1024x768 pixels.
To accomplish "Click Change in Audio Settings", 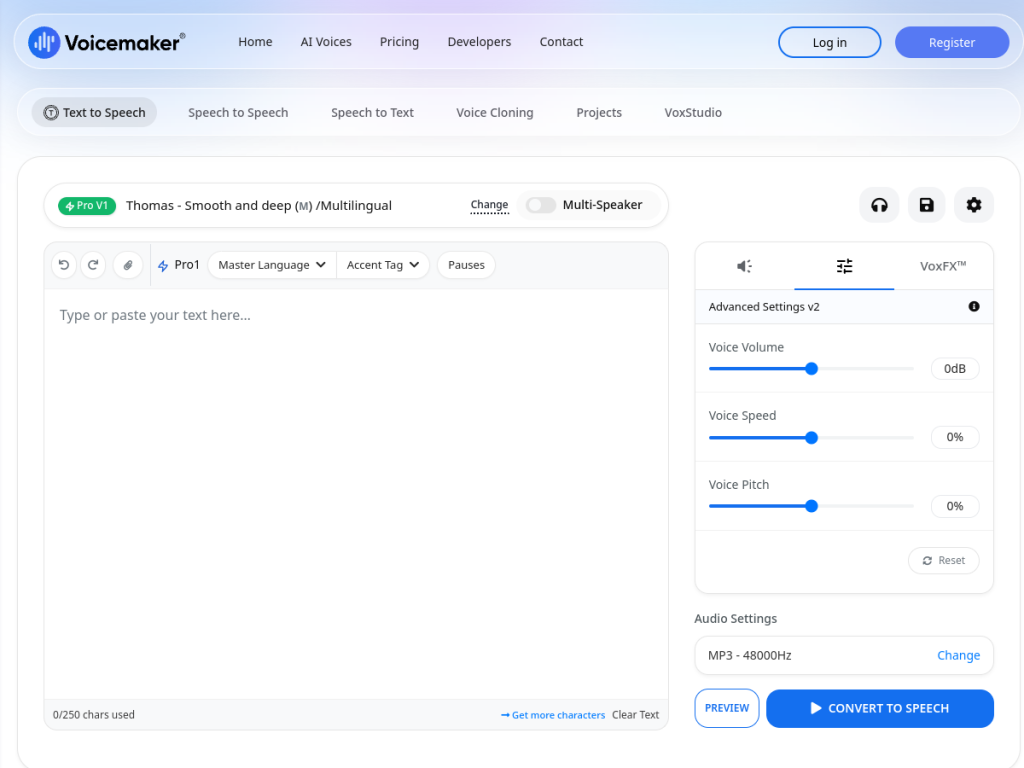I will [958, 655].
